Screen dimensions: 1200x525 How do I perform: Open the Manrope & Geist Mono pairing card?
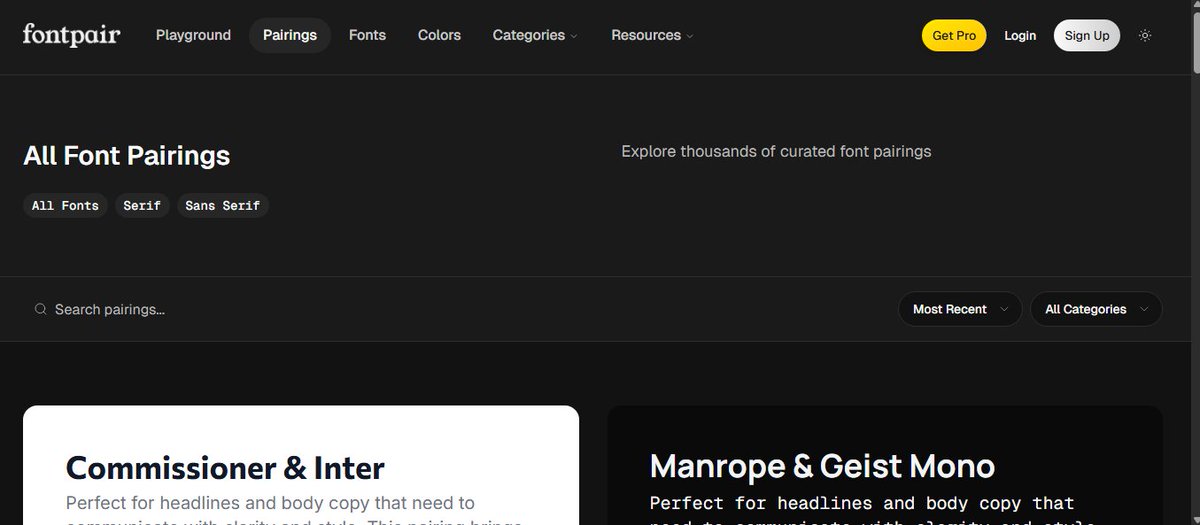885,465
